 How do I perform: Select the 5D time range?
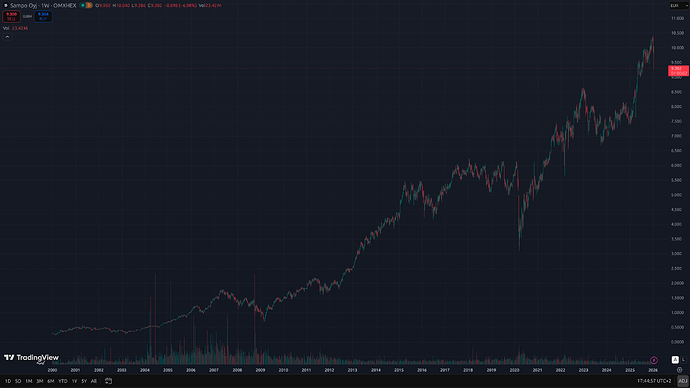tap(18, 381)
